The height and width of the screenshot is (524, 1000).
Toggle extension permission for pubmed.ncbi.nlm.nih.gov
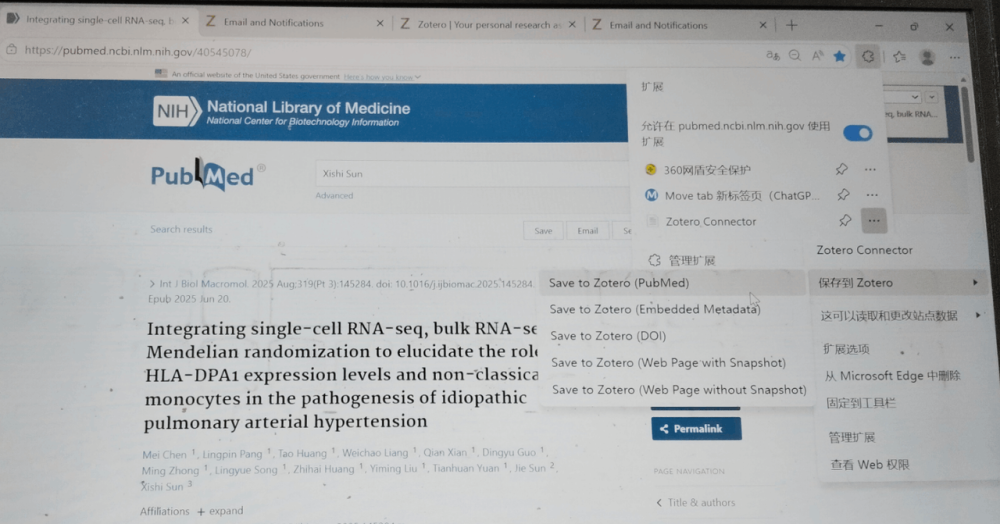[858, 133]
